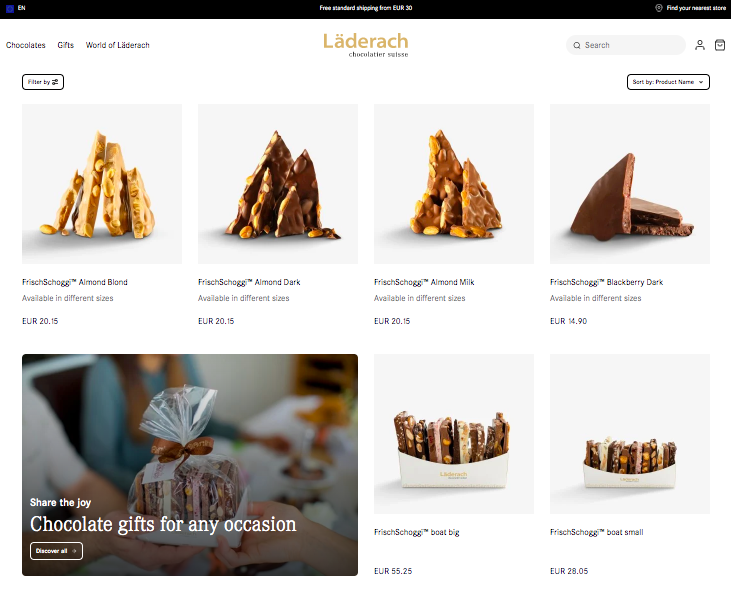Click the Läderach logo
Image resolution: width=731 pixels, height=589 pixels.
[x=366, y=45]
